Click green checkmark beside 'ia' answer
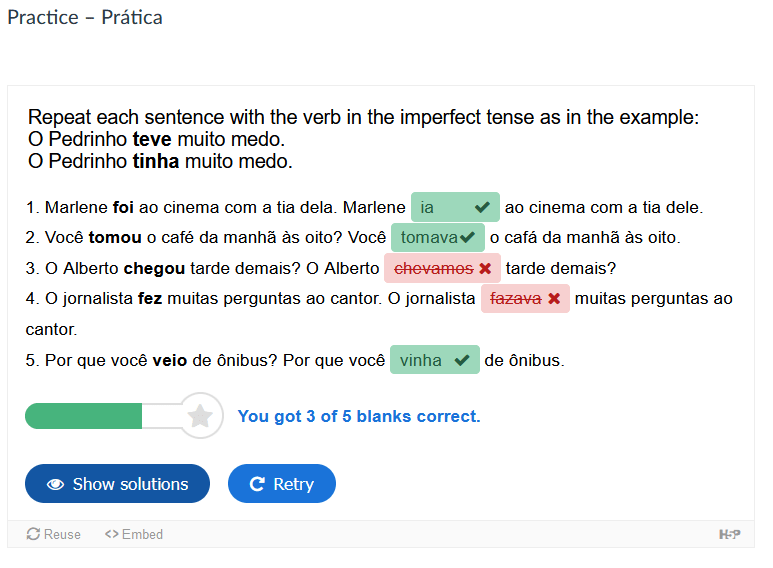Image resolution: width=773 pixels, height=568 pixels. point(482,207)
